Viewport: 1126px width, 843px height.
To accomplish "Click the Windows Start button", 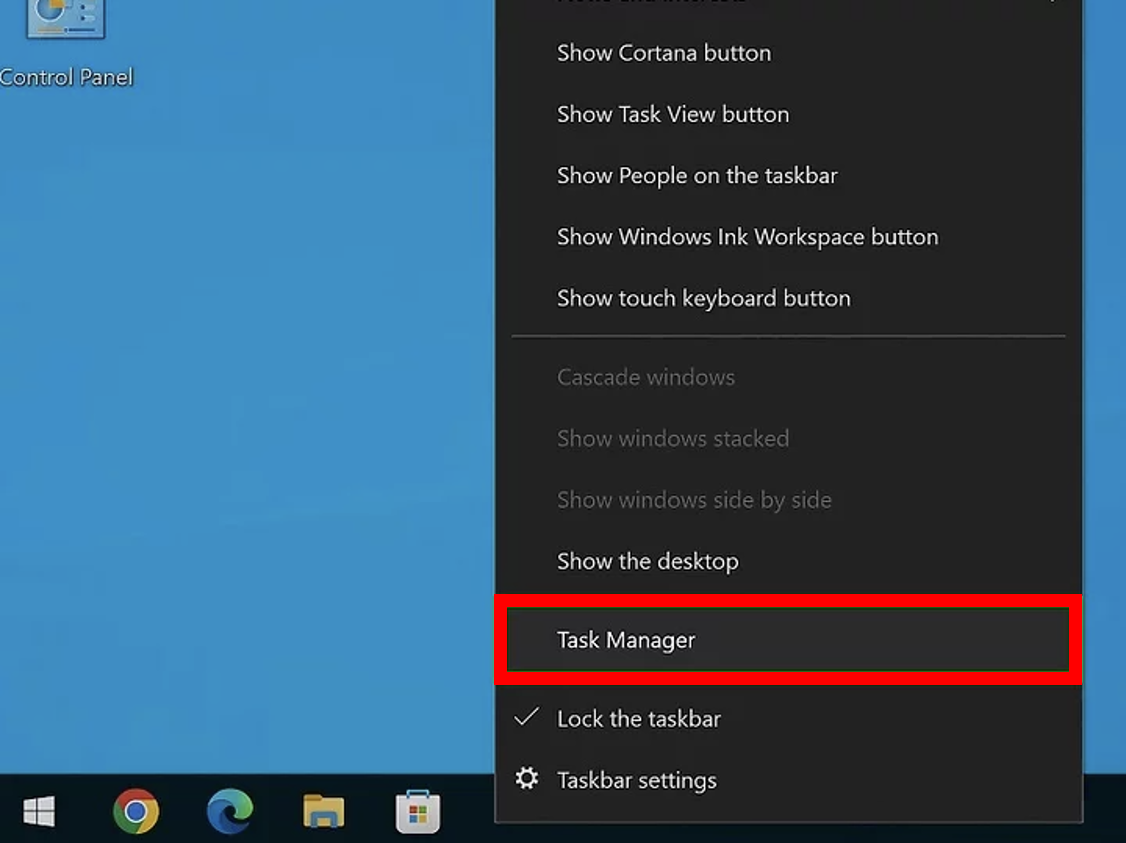I will tap(40, 812).
